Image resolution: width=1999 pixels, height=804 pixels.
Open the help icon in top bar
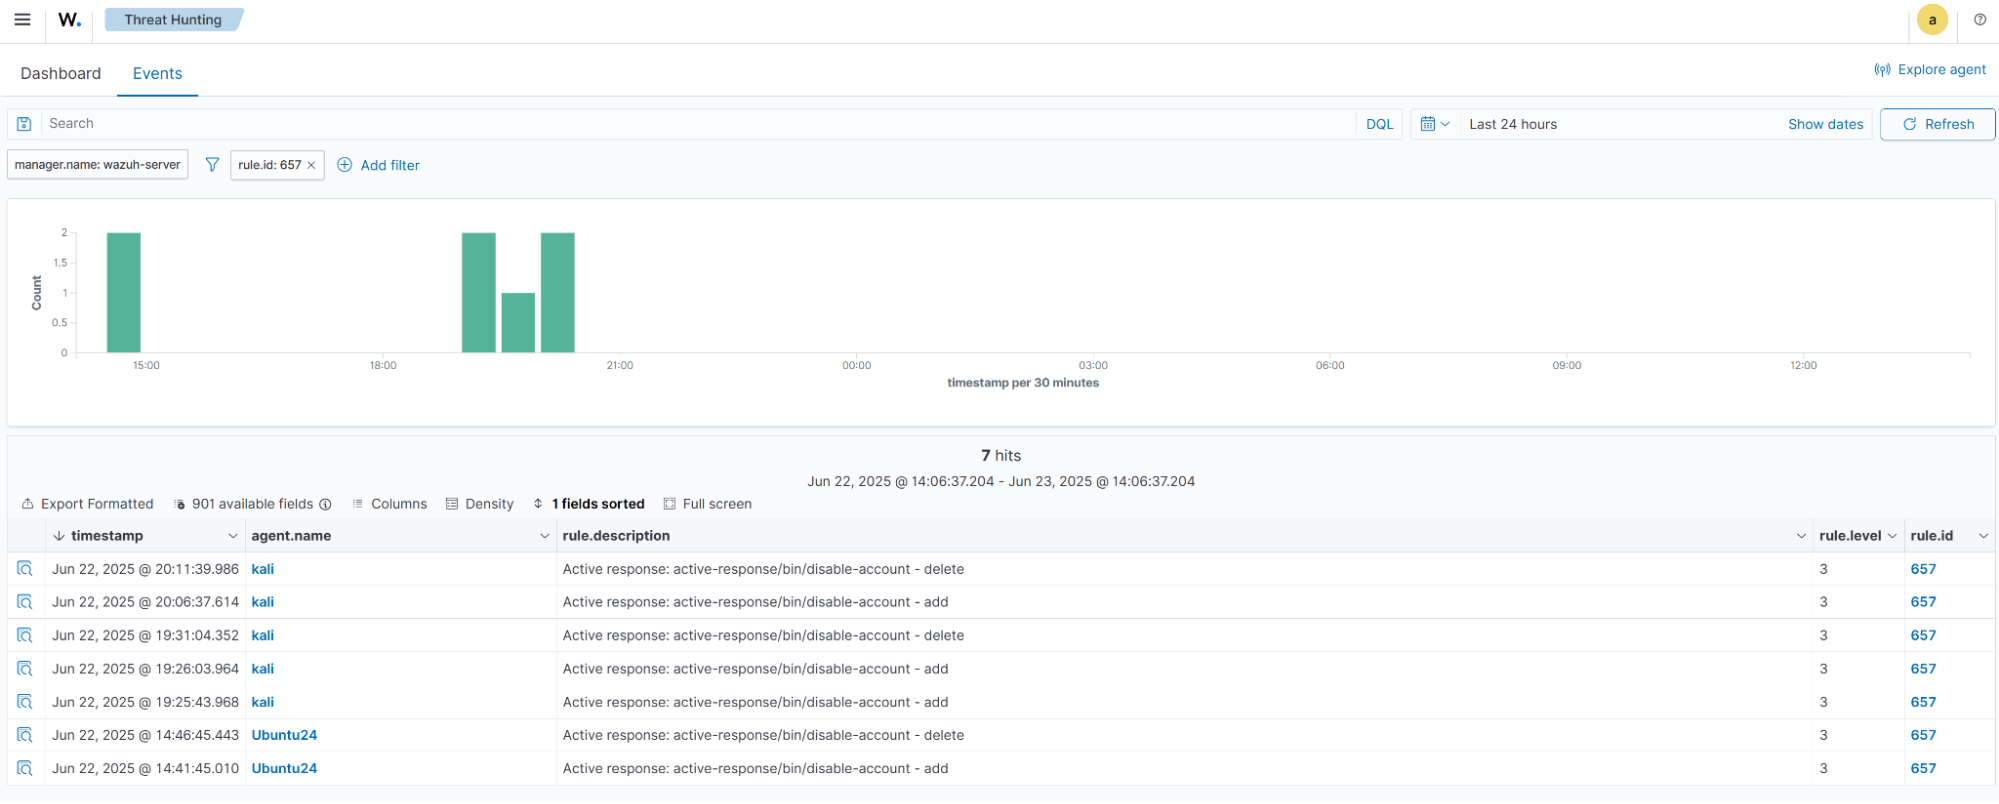click(x=1979, y=20)
